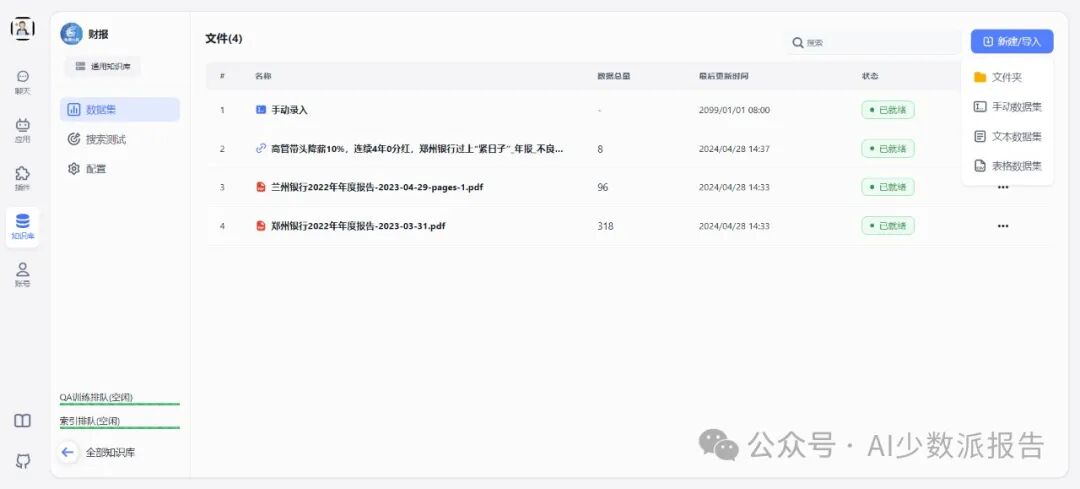Select the Knowledge base (知识库) database icon
Image resolution: width=1080 pixels, height=489 pixels.
coord(23,227)
